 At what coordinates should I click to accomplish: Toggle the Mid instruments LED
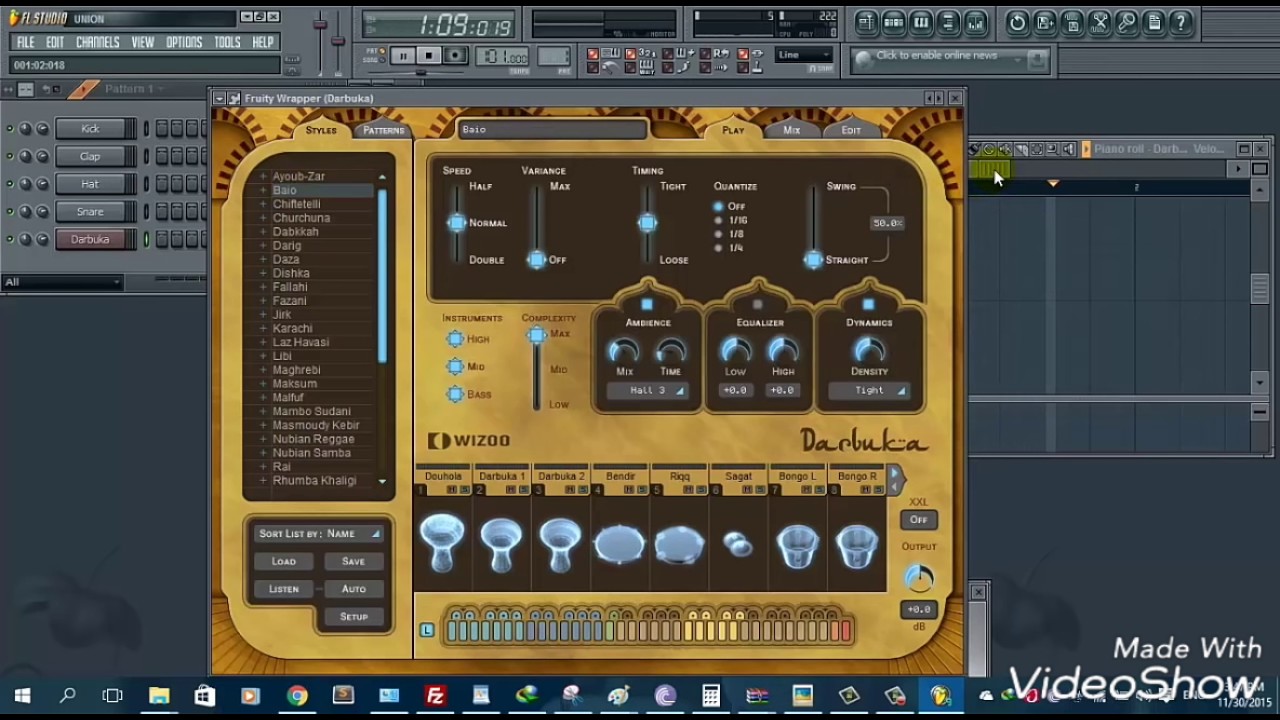(x=455, y=367)
